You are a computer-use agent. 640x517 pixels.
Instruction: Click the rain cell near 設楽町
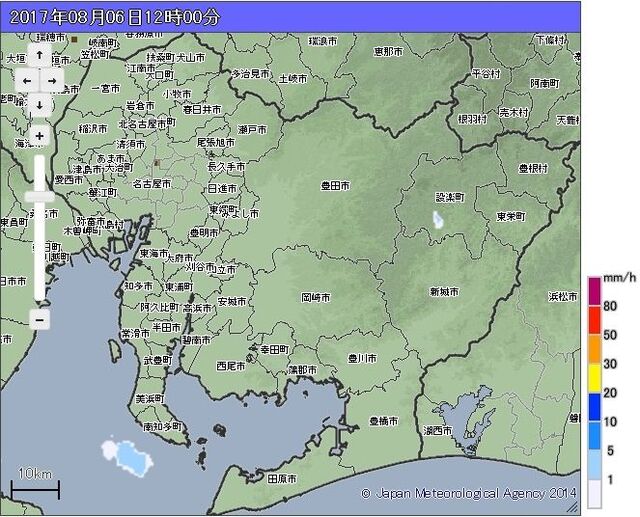438,220
